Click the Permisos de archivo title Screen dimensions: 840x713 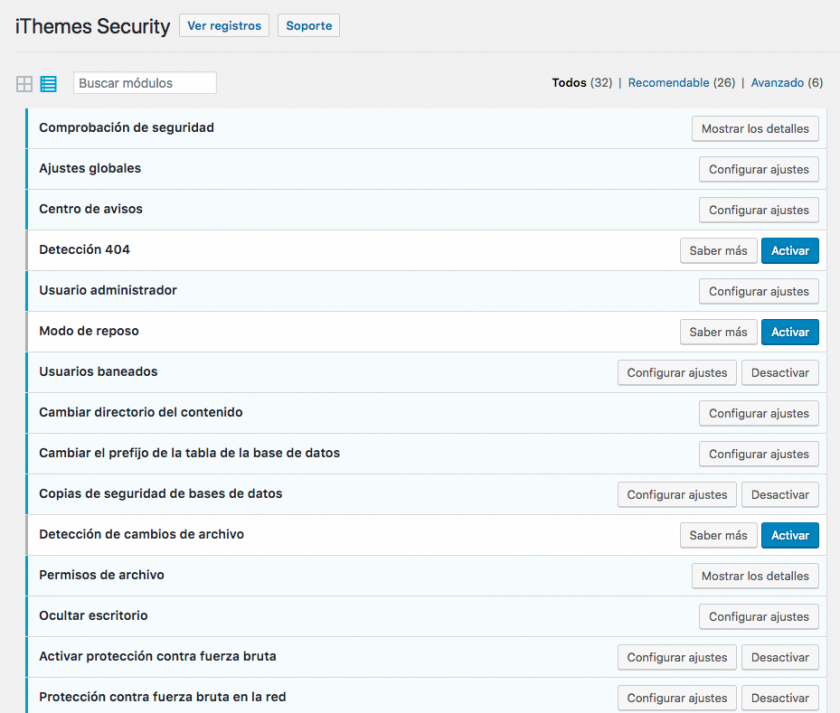tap(102, 575)
